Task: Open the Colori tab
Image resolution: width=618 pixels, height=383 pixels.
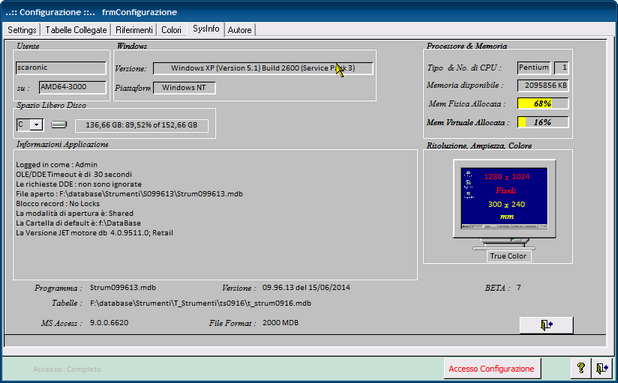Action: pos(171,30)
